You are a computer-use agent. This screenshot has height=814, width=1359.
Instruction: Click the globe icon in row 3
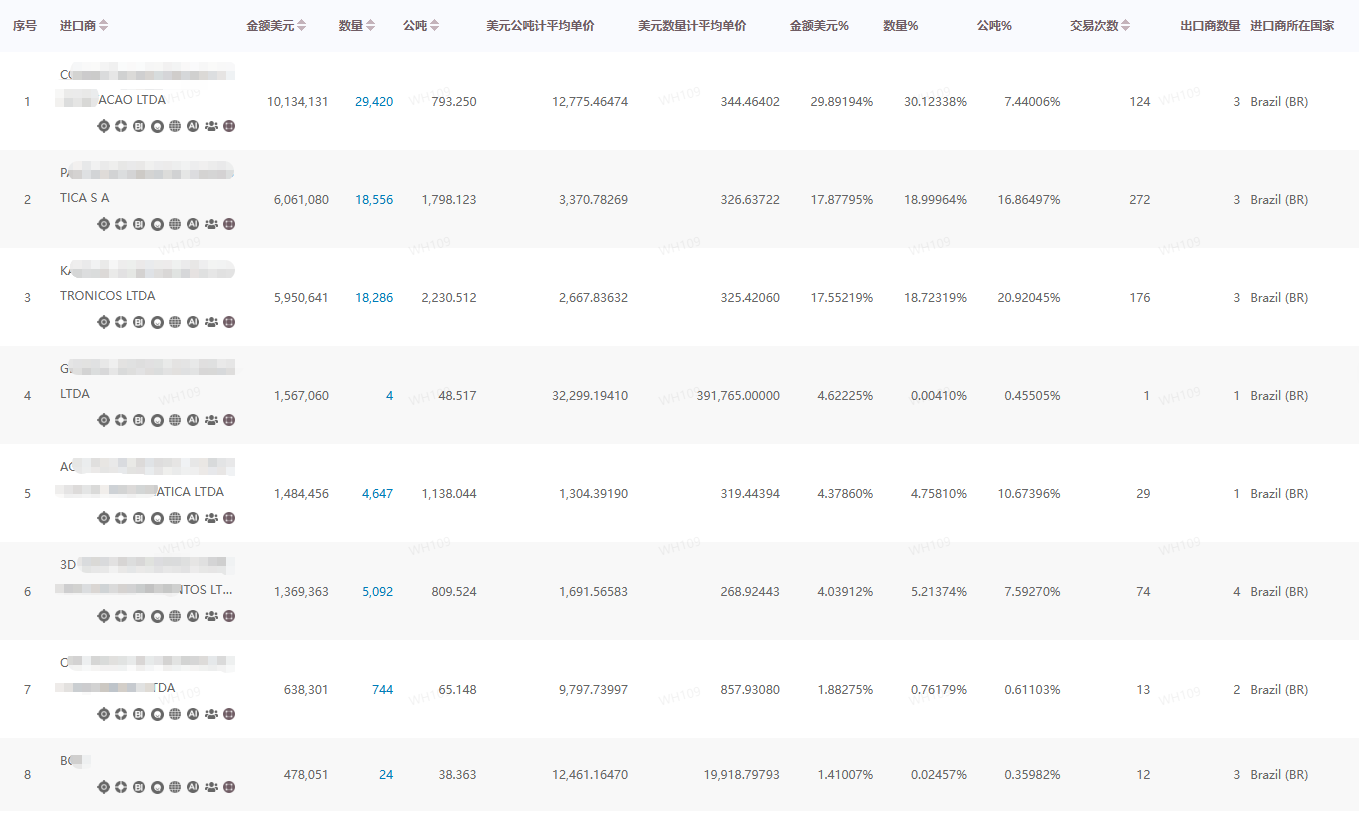[x=175, y=322]
